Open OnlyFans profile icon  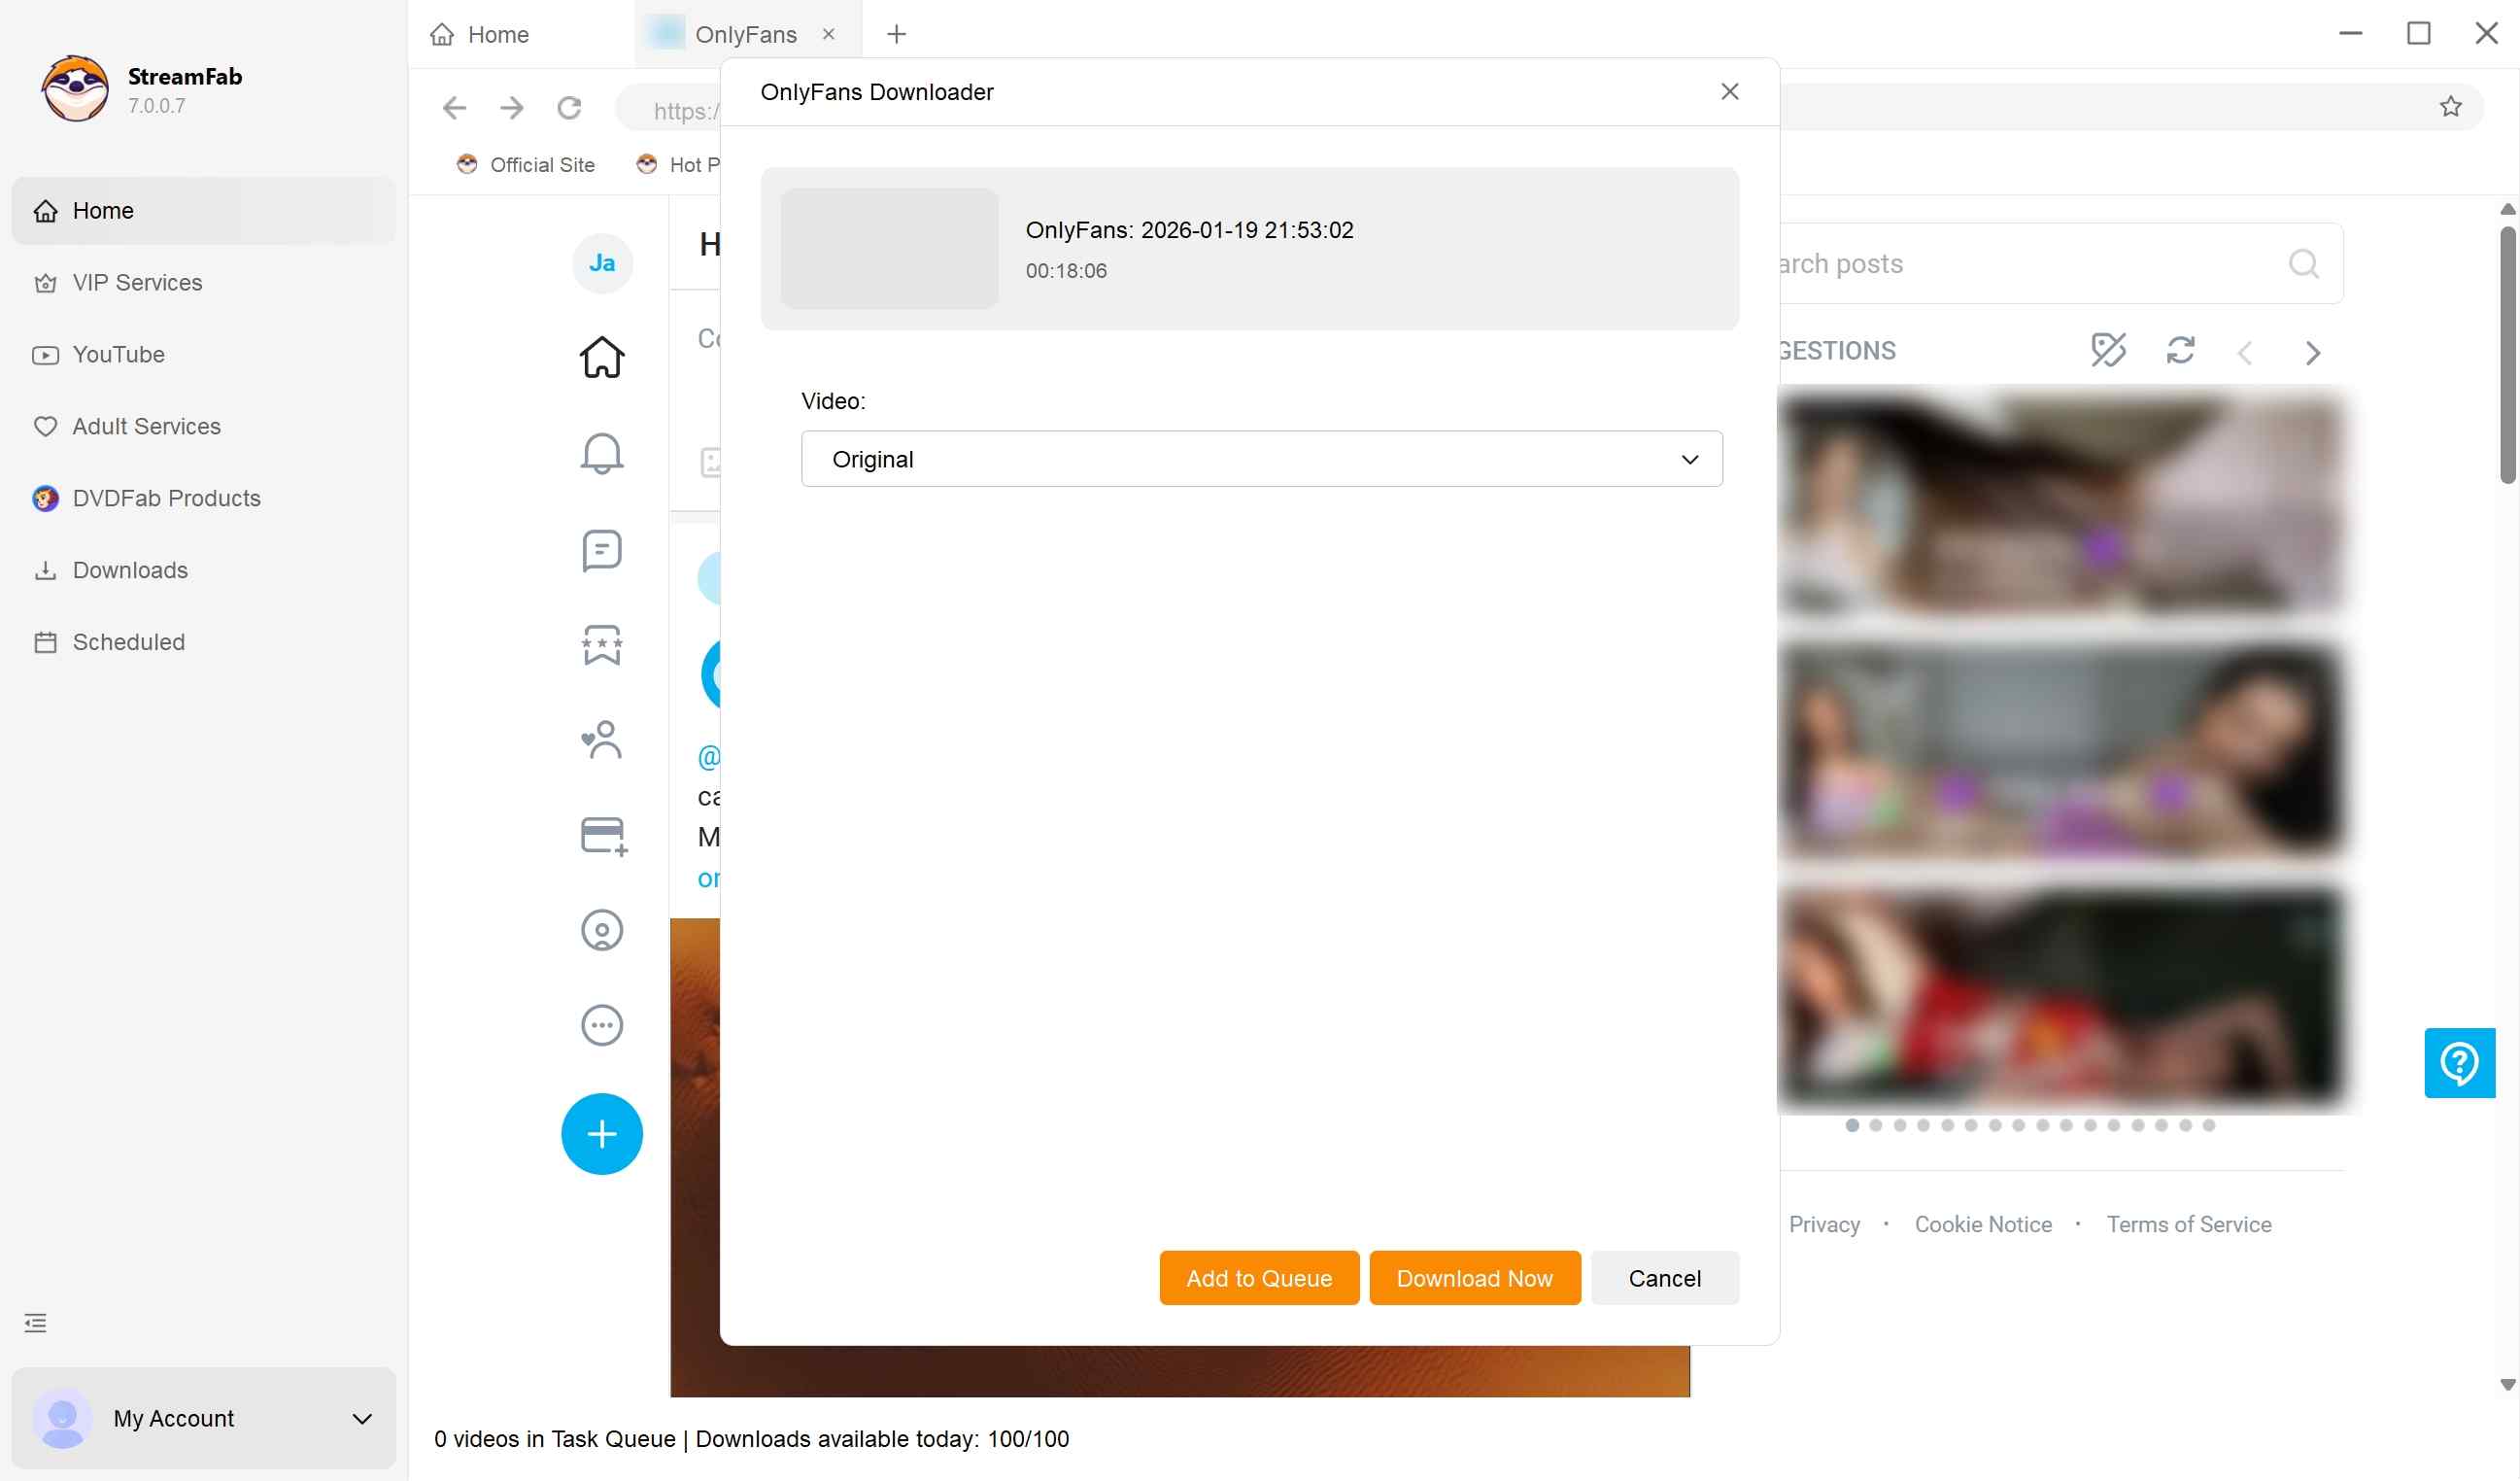pos(601,929)
